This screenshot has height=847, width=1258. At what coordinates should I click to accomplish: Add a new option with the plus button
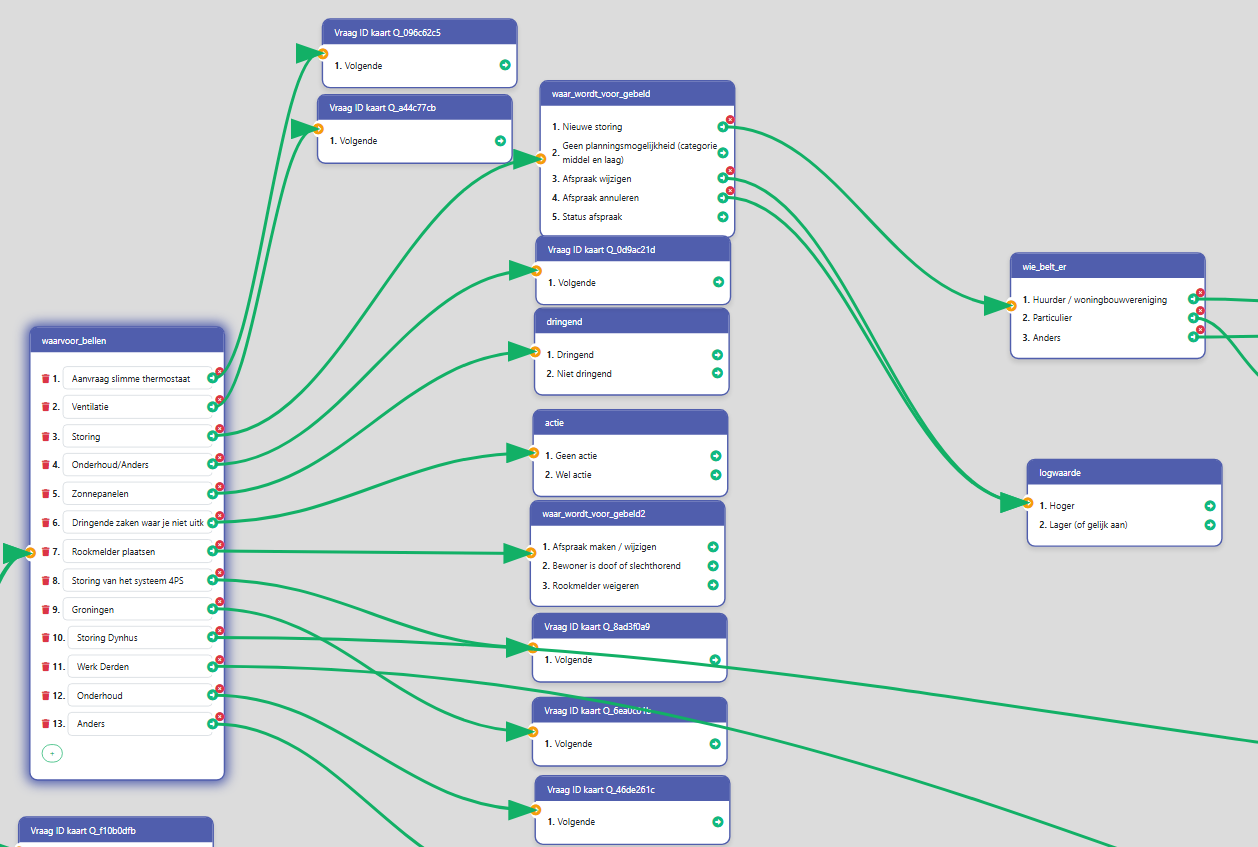[x=52, y=753]
